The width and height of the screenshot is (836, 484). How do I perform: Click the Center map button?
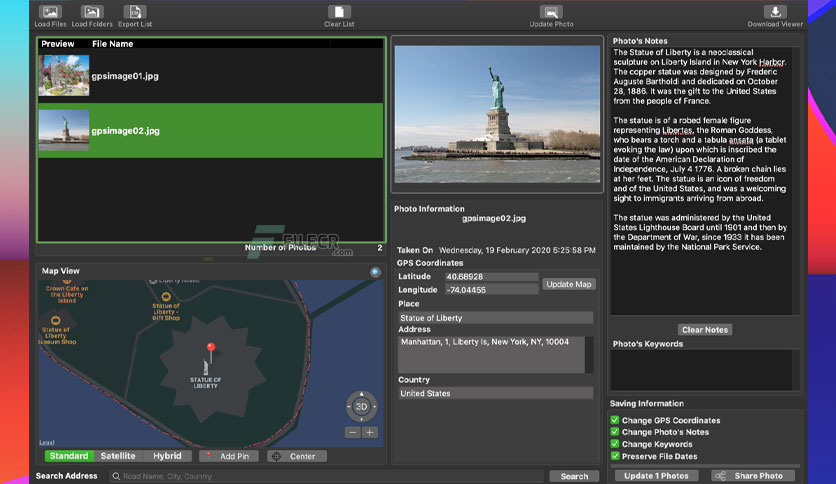click(x=297, y=456)
